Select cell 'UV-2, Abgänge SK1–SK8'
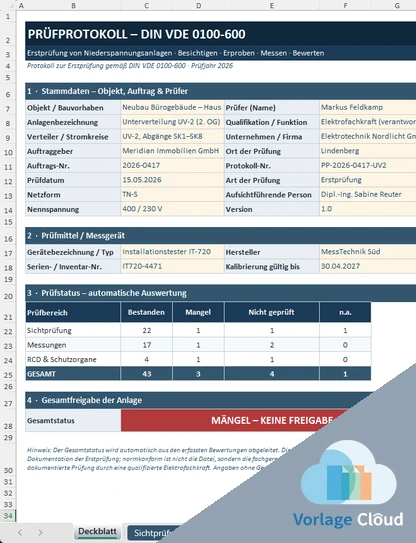 point(172,136)
